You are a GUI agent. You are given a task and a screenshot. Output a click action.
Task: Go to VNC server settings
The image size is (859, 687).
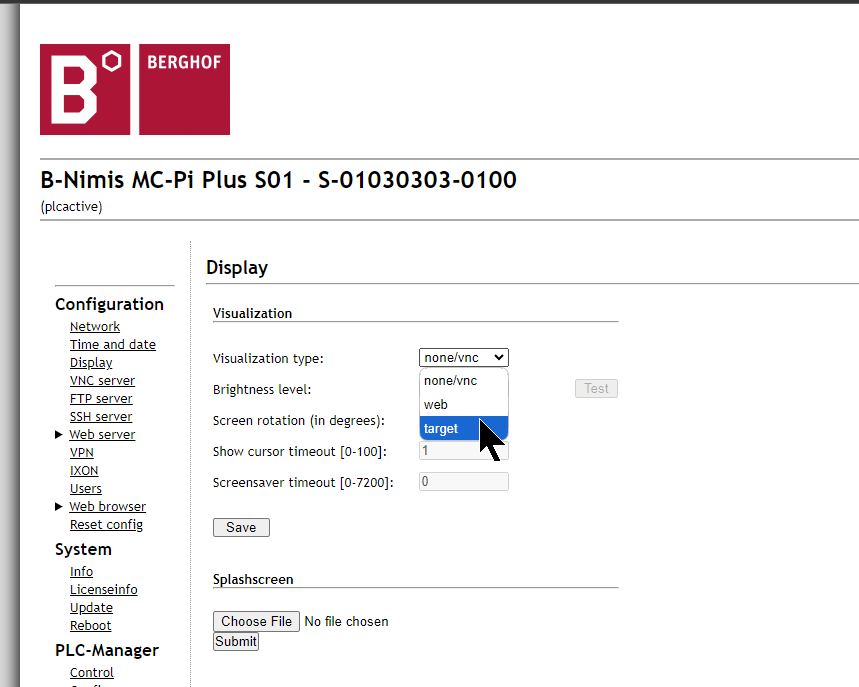coord(102,381)
